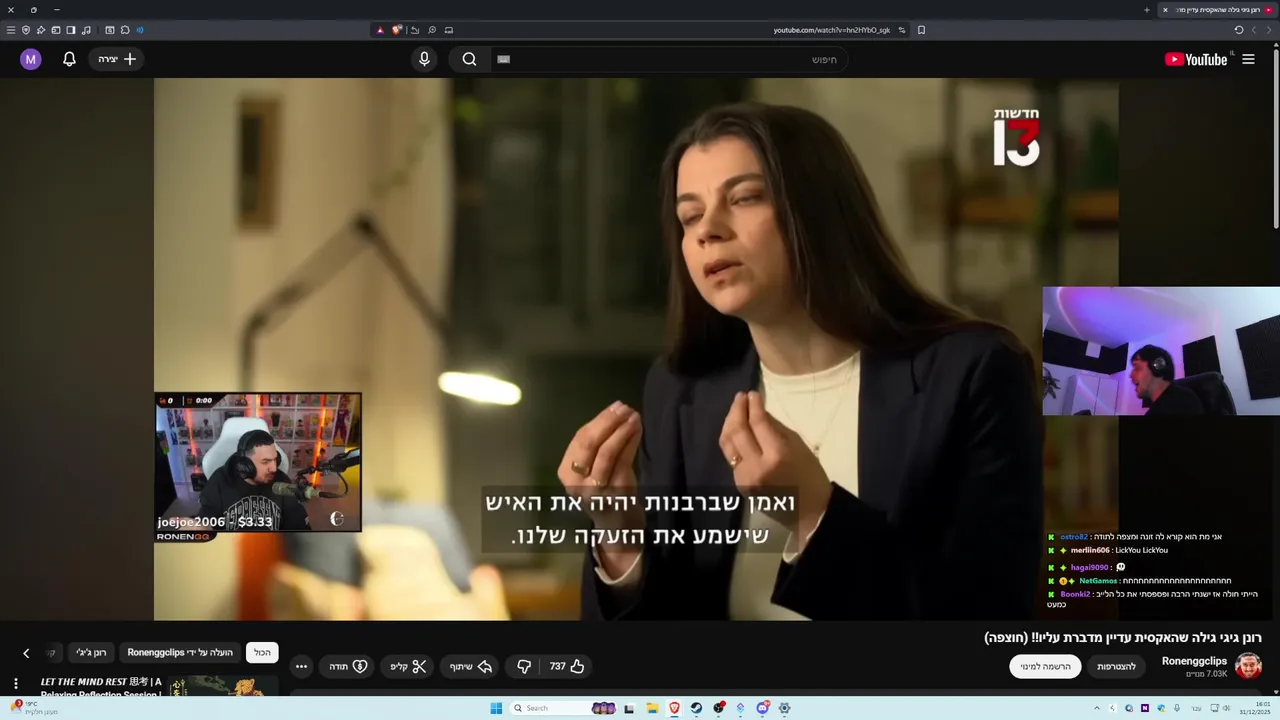Toggle the browser sidebar panel icon
Image resolution: width=1280 pixels, height=720 pixels.
(71, 30)
